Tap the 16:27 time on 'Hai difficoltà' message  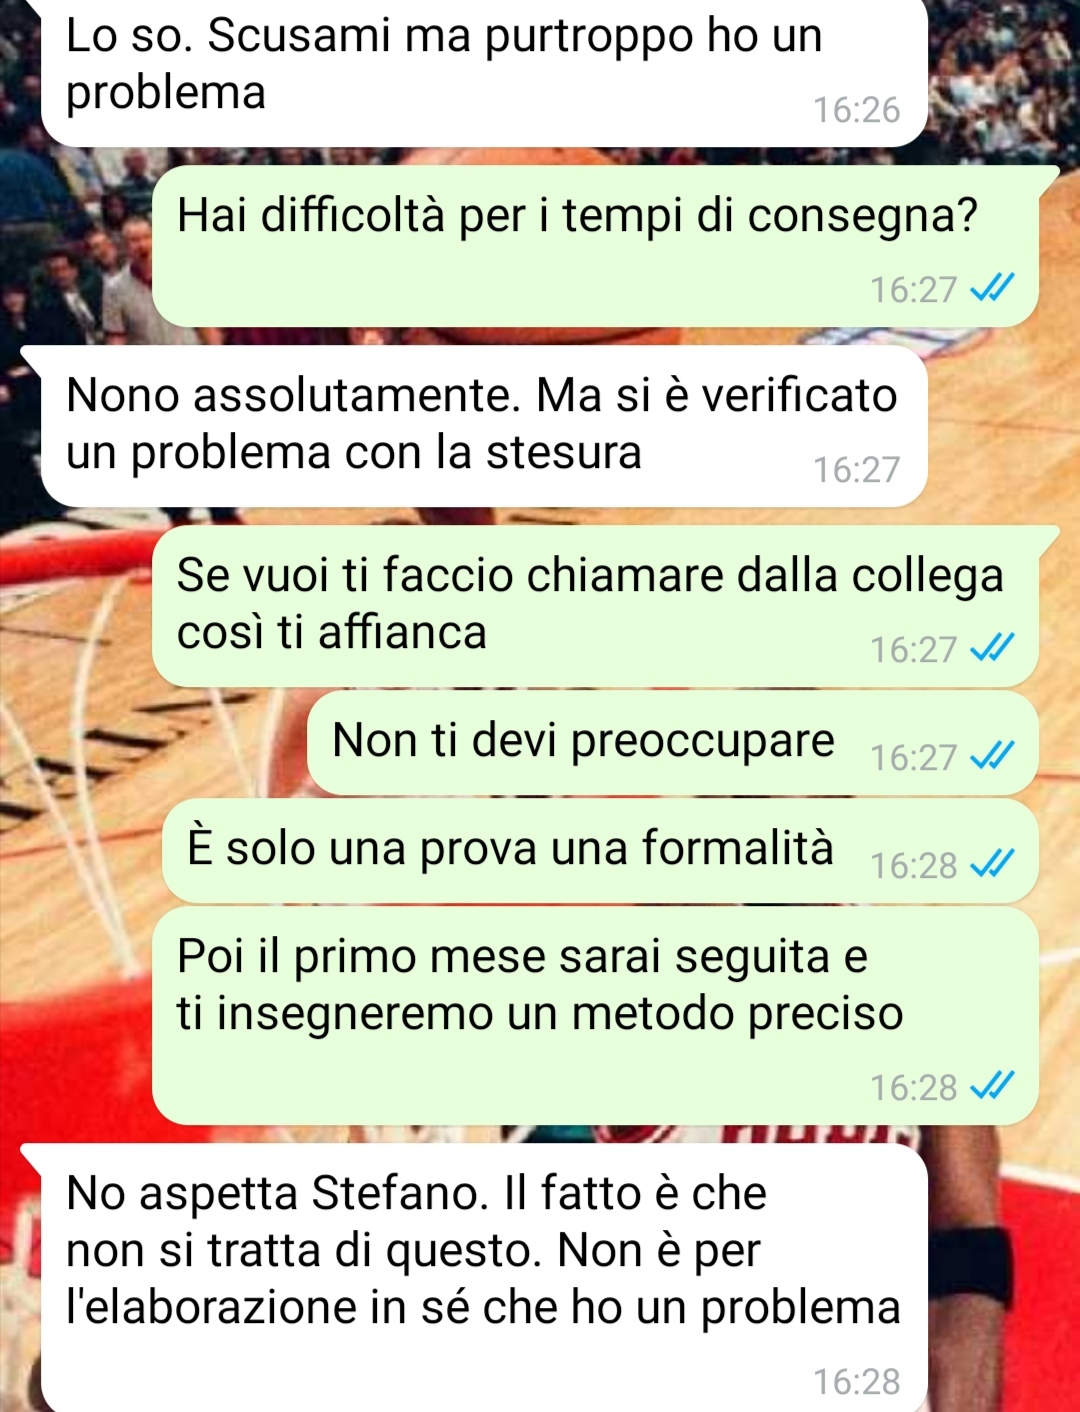pyautogui.click(x=914, y=289)
